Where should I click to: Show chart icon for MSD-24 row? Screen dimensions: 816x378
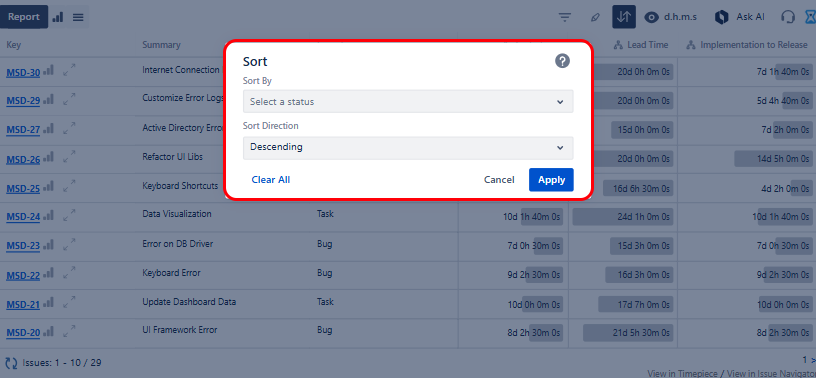(x=48, y=214)
